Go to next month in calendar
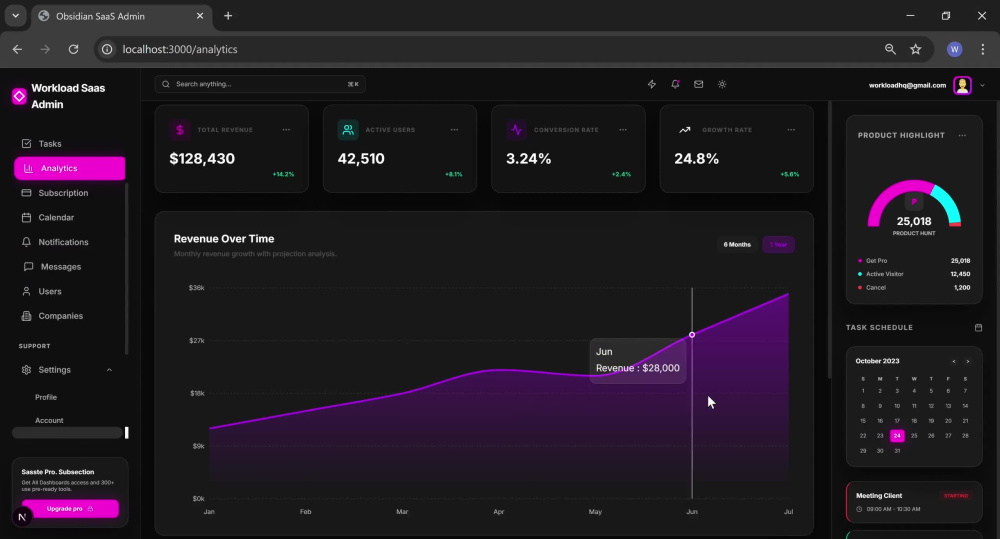Image resolution: width=1000 pixels, height=539 pixels. tap(968, 361)
